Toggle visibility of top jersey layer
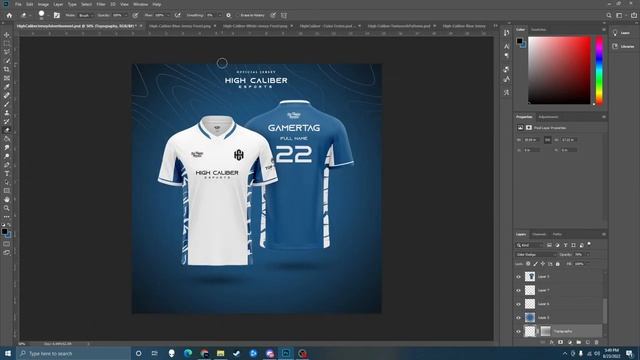Screen dimensions: 640x360 click(x=518, y=277)
